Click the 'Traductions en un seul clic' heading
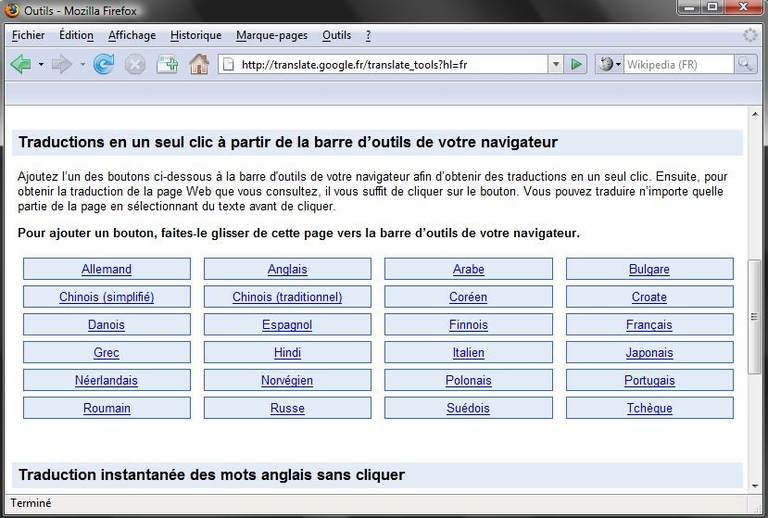 tap(288, 142)
